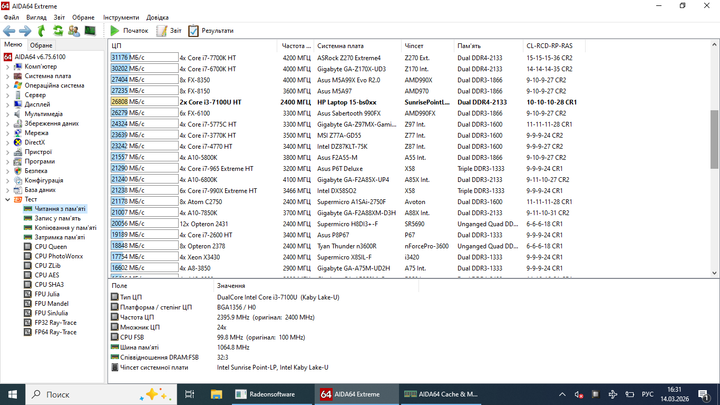
Task: Open the Windows Start menu
Action: (x=12, y=394)
